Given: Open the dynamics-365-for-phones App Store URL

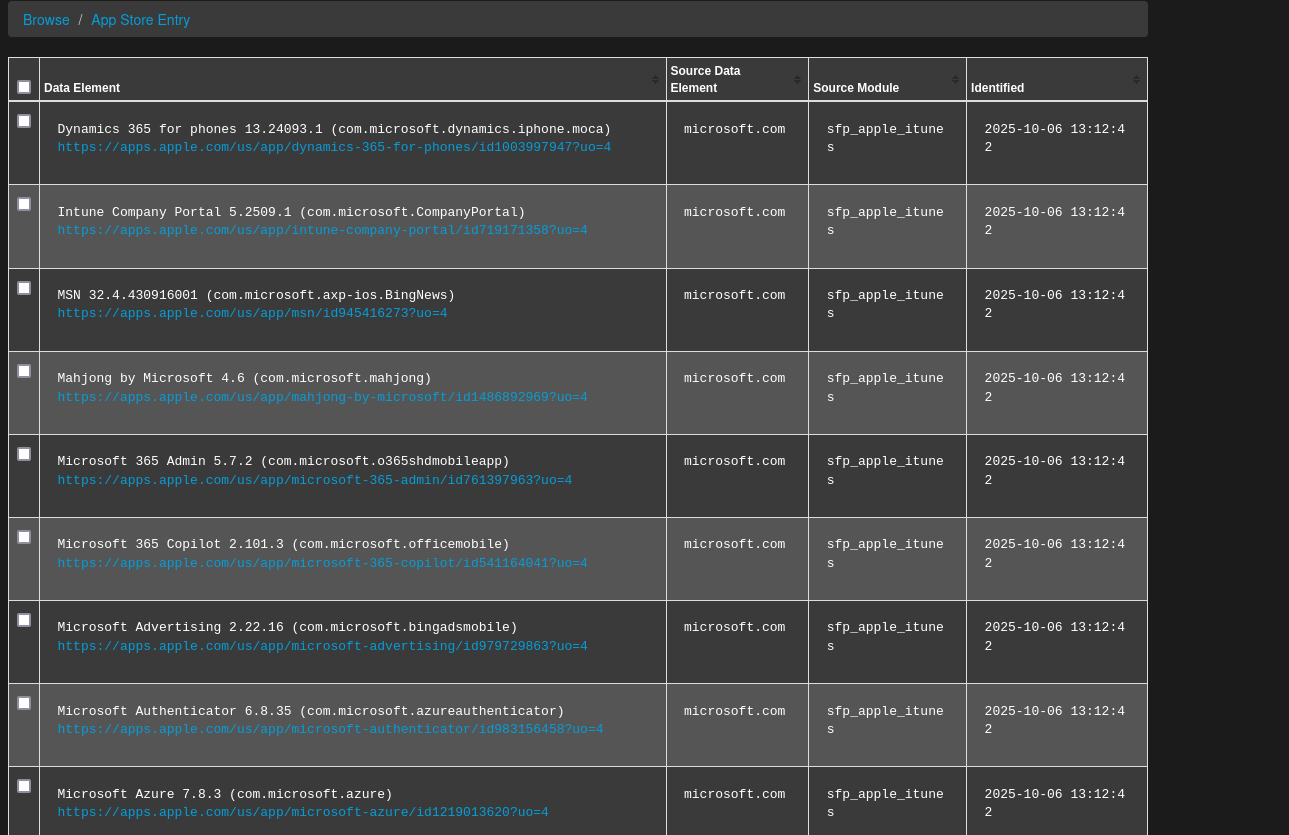Looking at the screenshot, I should click(334, 148).
